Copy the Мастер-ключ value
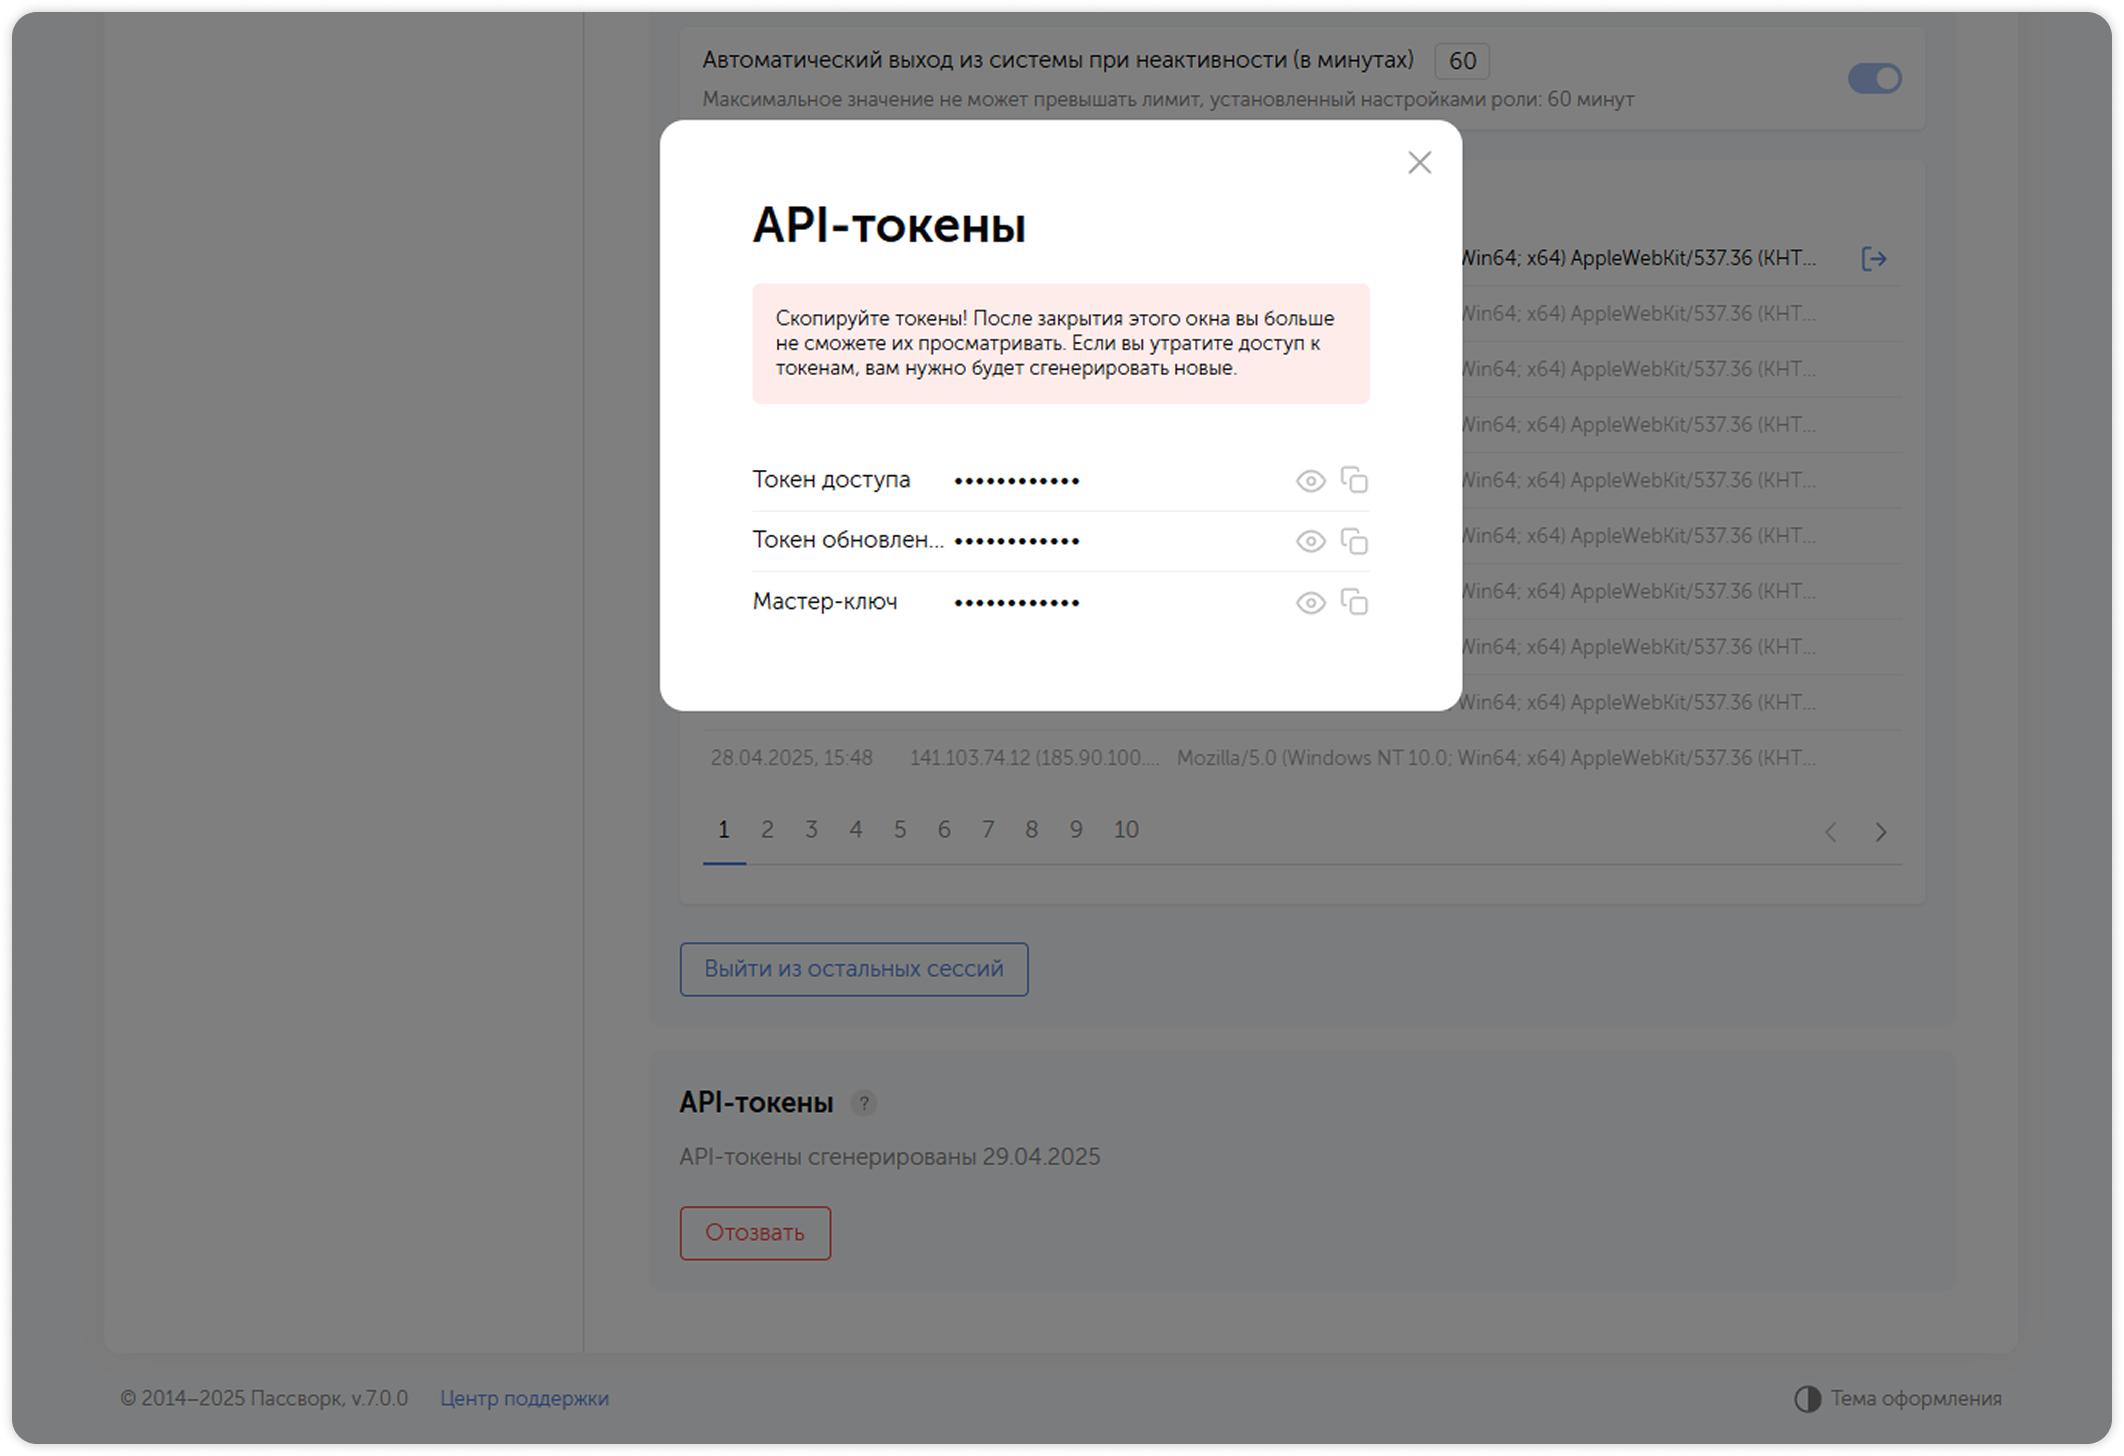This screenshot has width=2124, height=1456. tap(1354, 602)
